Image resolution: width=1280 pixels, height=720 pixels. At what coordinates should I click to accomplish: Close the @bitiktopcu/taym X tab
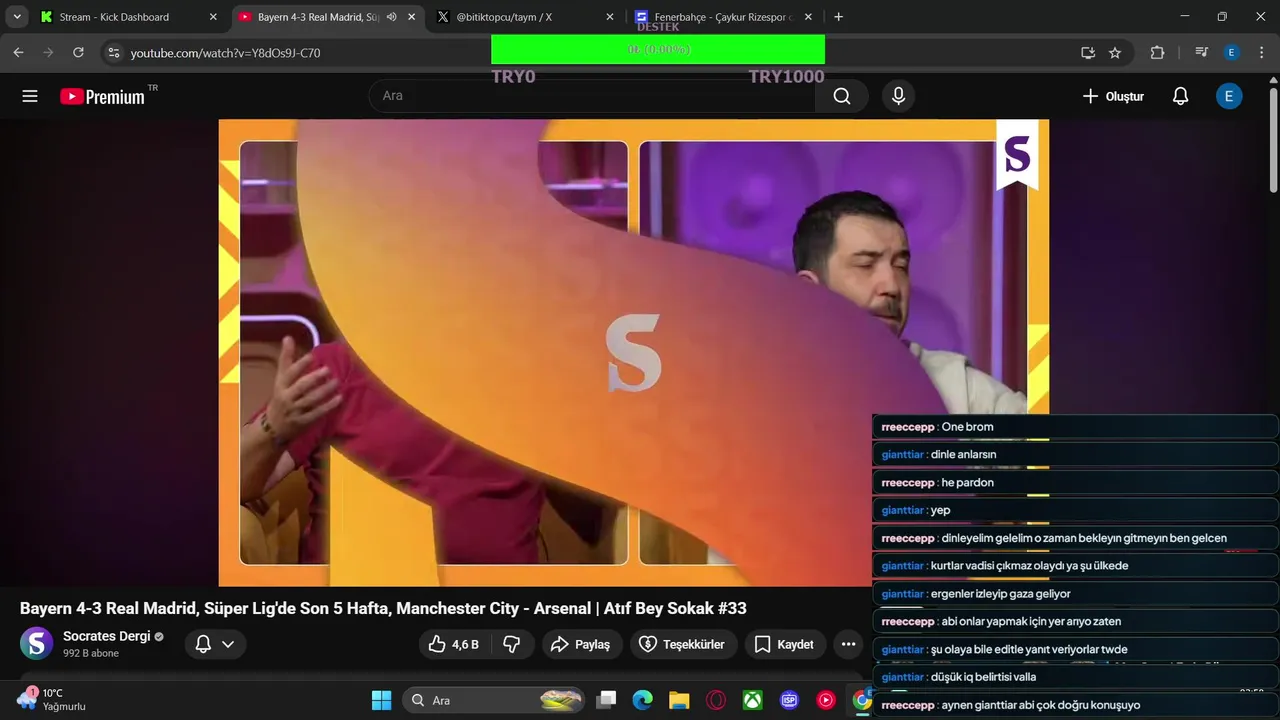pos(610,17)
